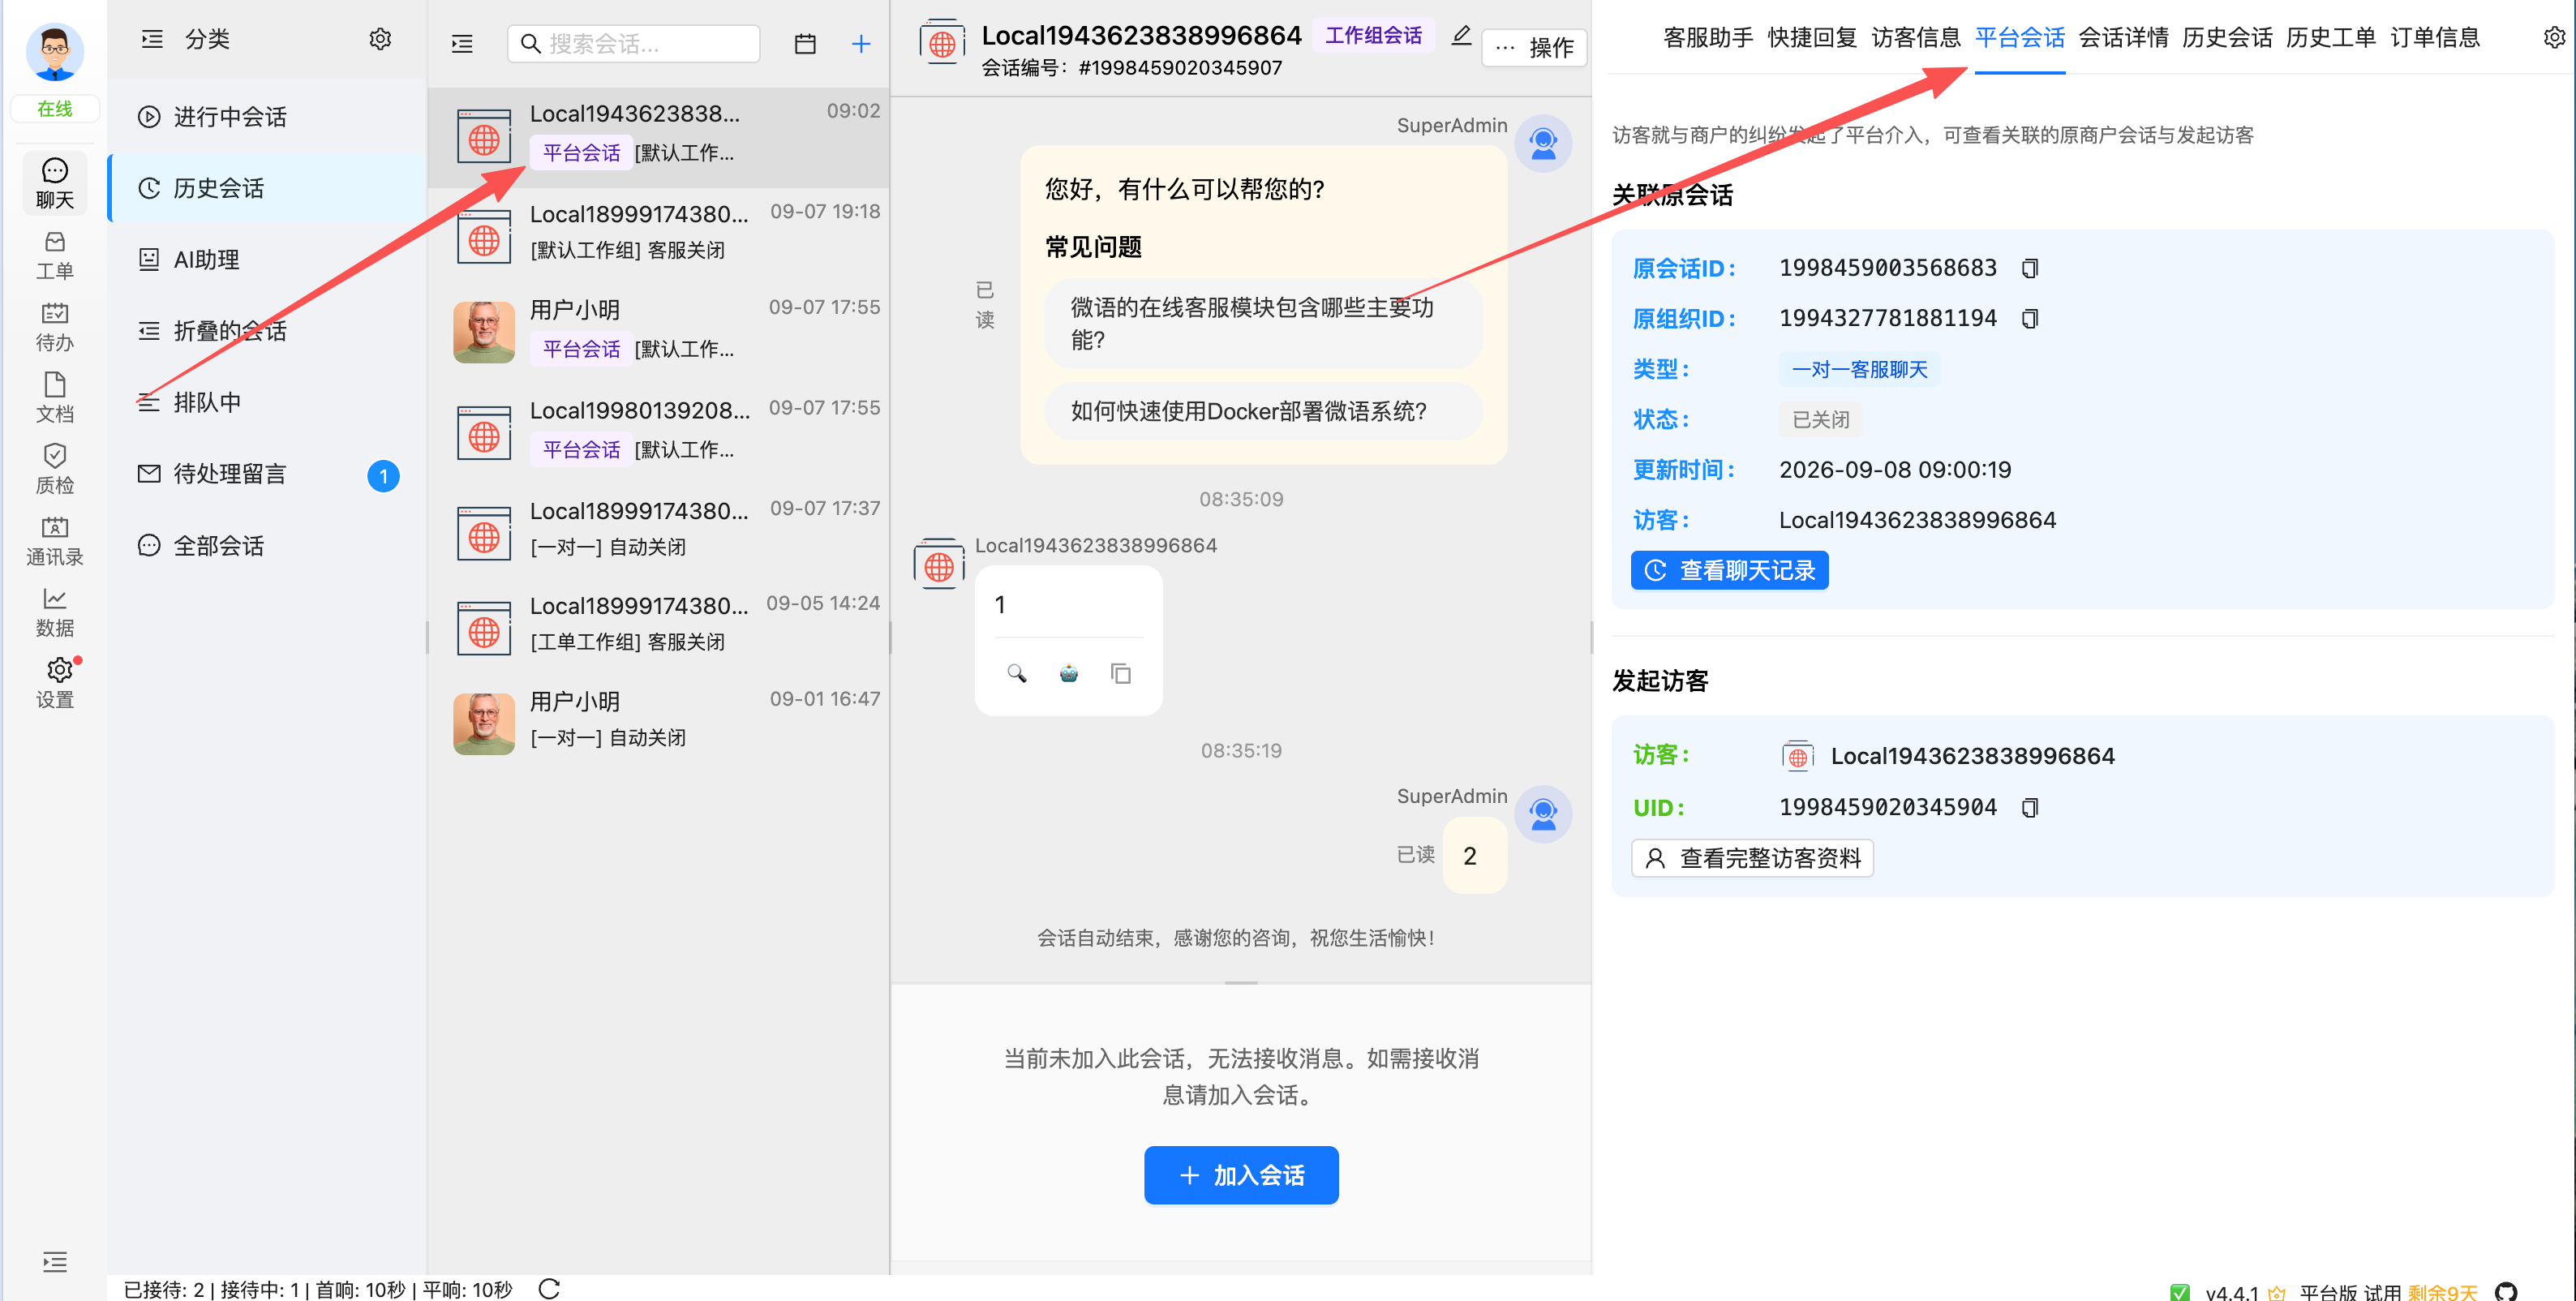Open the 工单 tickets sidebar icon

[54, 256]
